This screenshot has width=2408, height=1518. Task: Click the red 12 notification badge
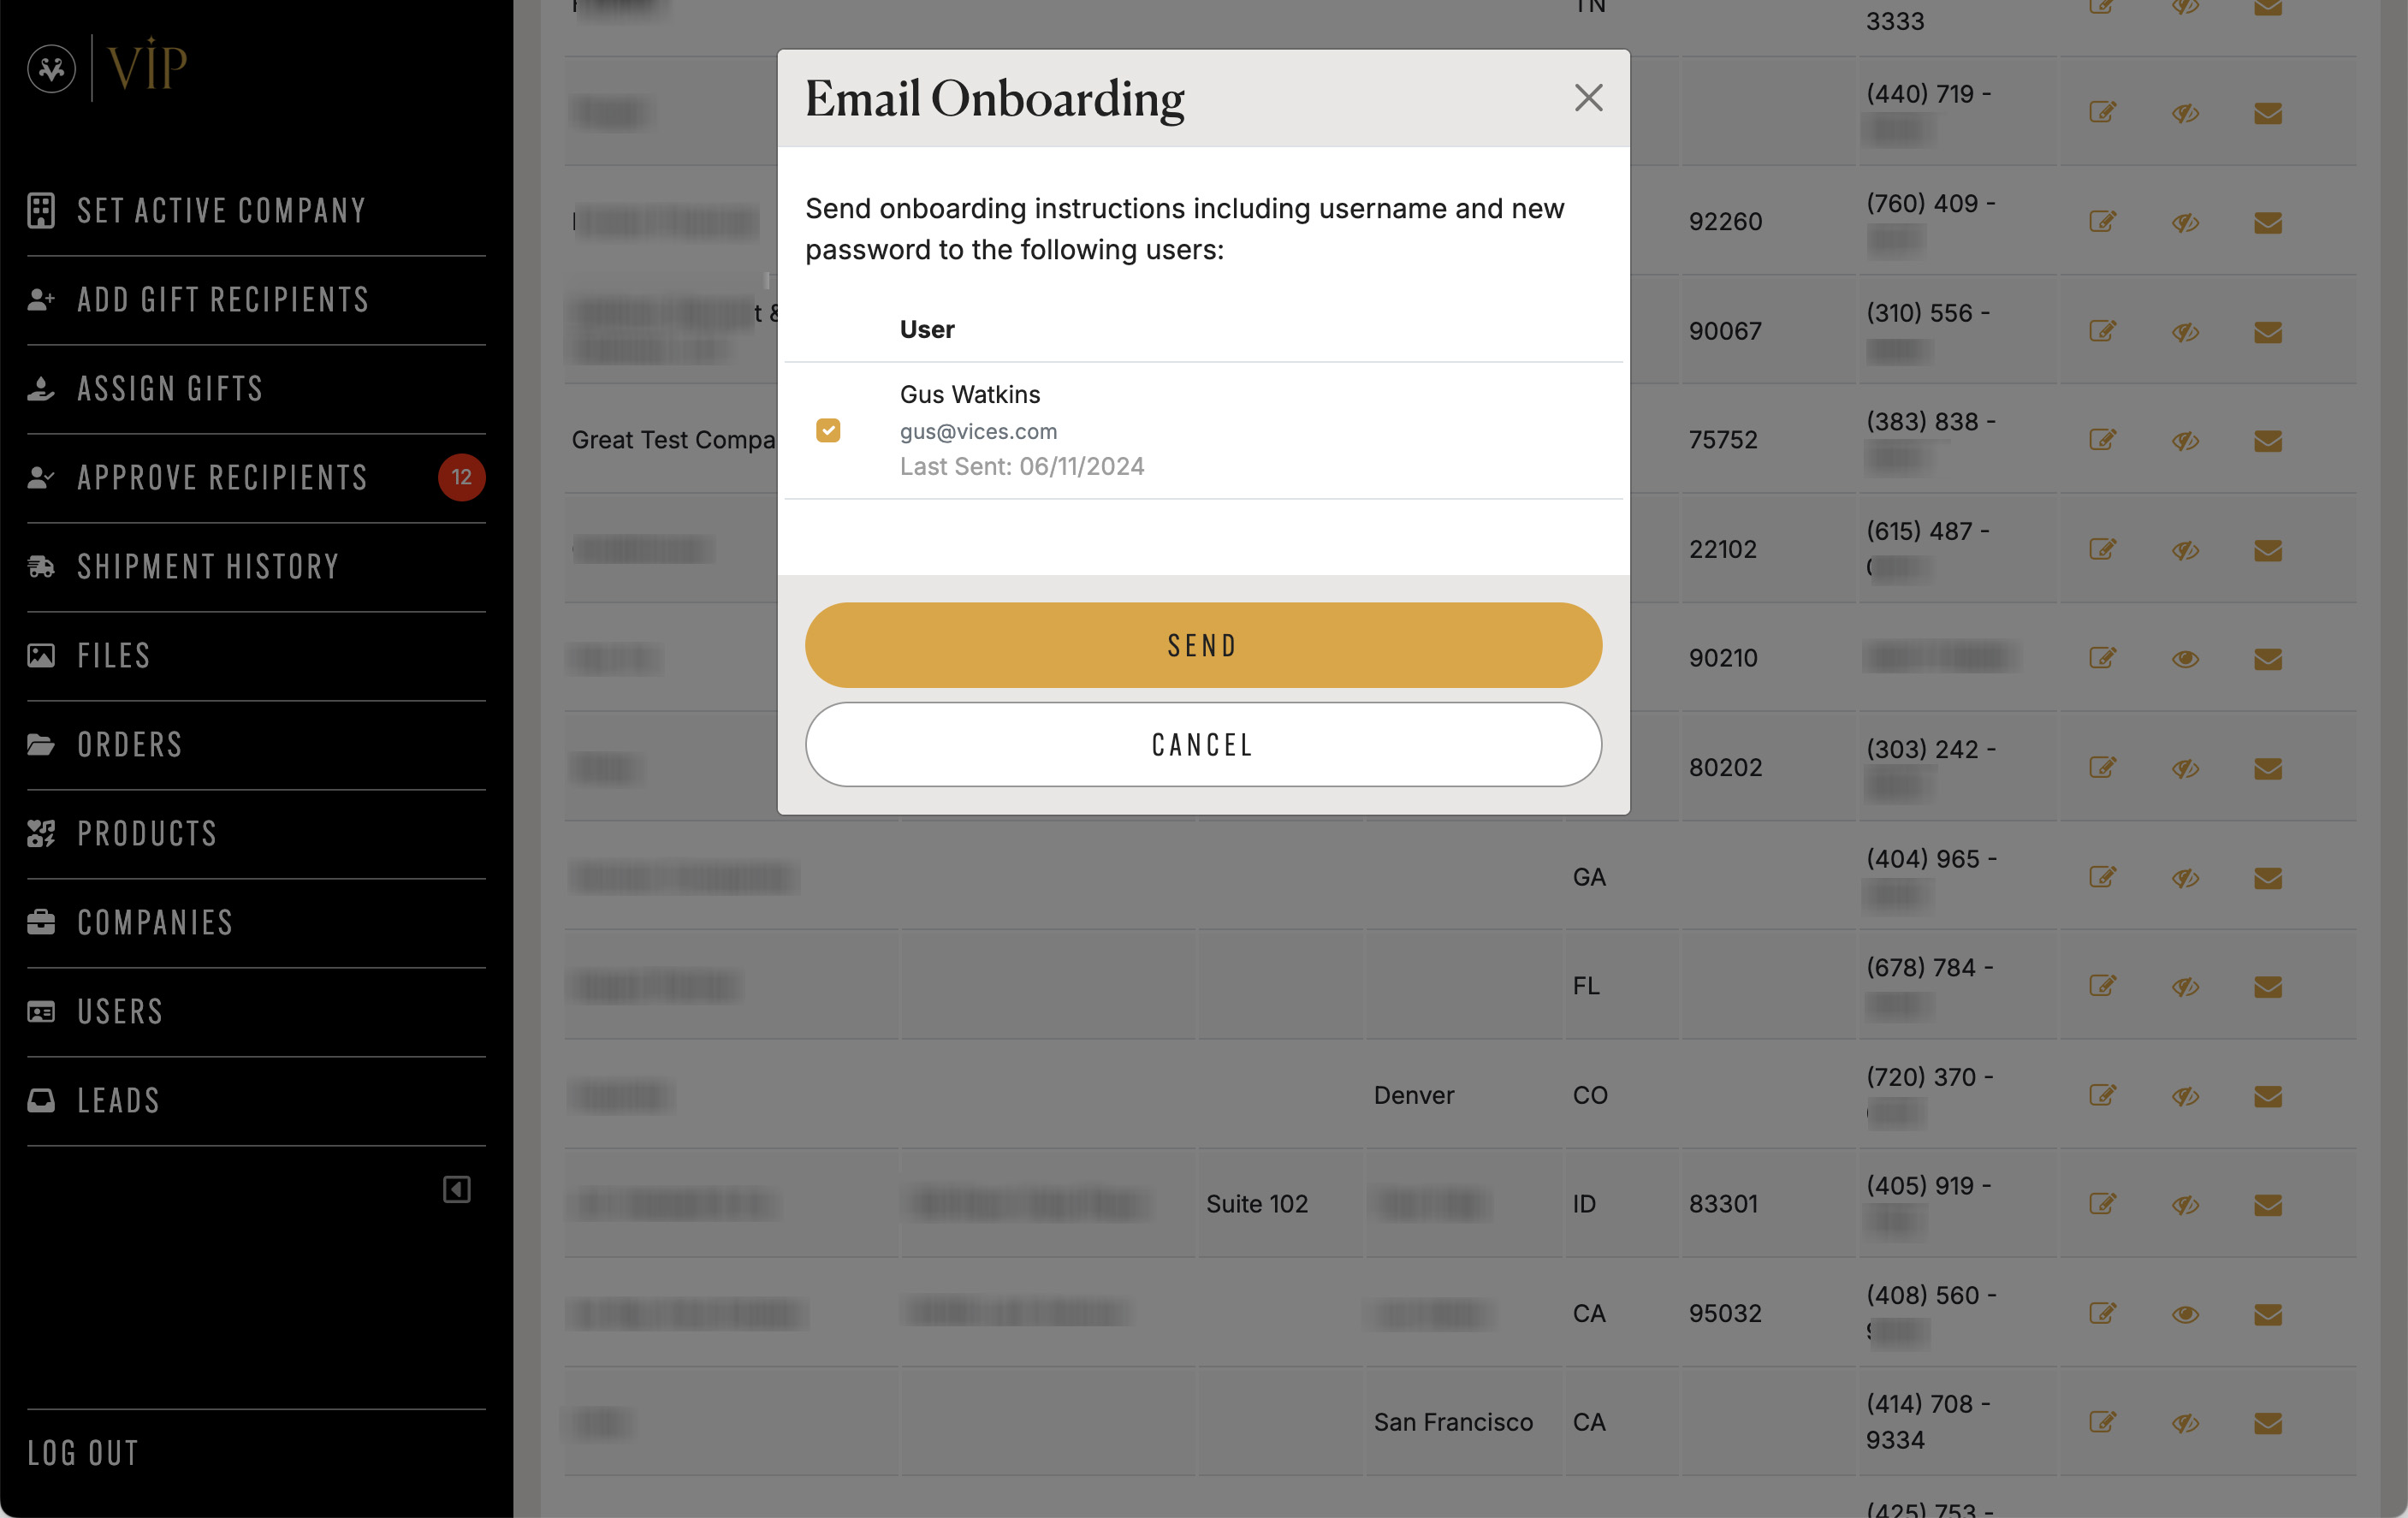coord(461,478)
